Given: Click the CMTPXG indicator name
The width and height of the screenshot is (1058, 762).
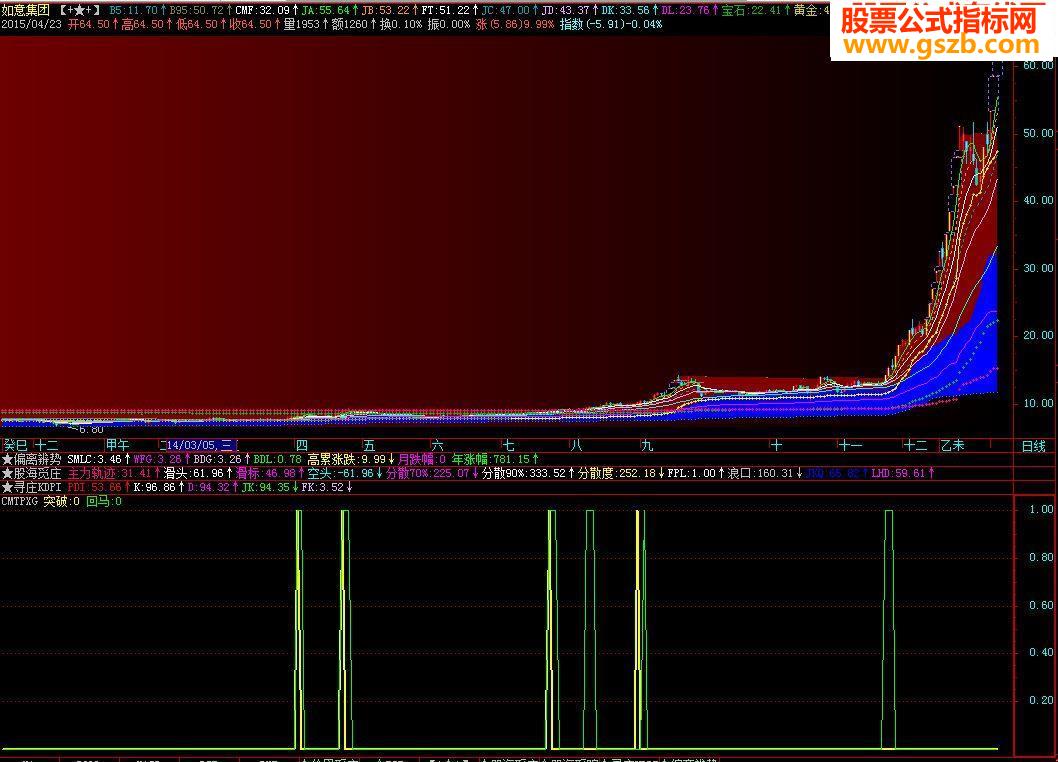Looking at the screenshot, I should (20, 501).
